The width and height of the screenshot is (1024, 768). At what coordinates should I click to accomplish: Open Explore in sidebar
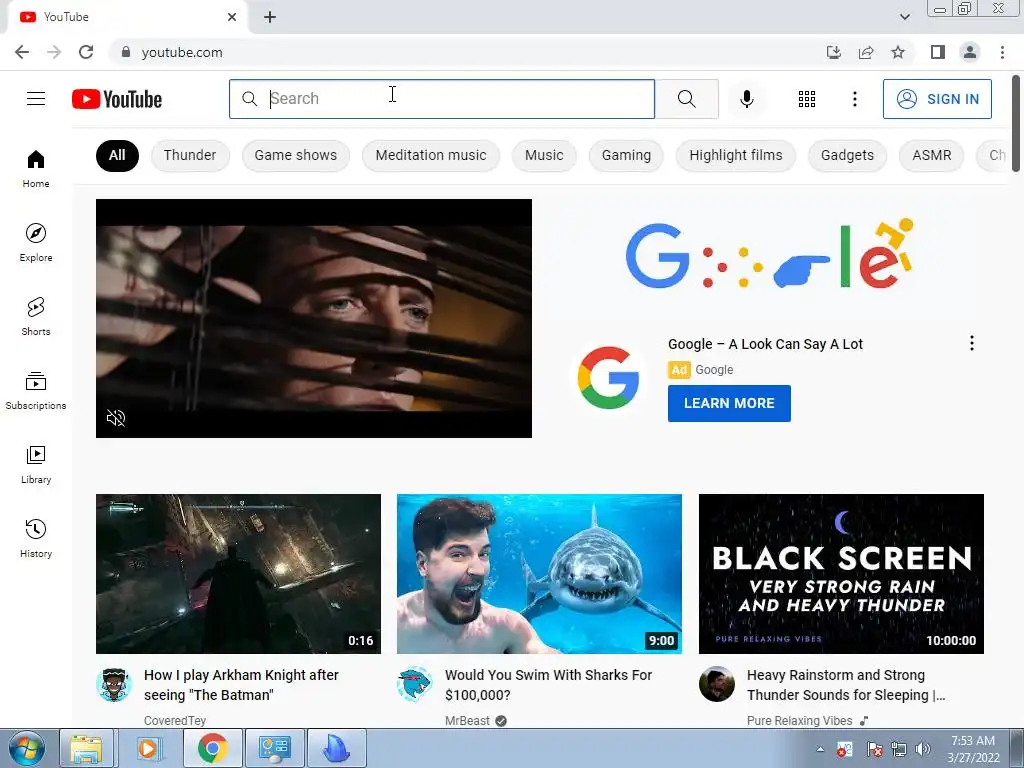(36, 242)
